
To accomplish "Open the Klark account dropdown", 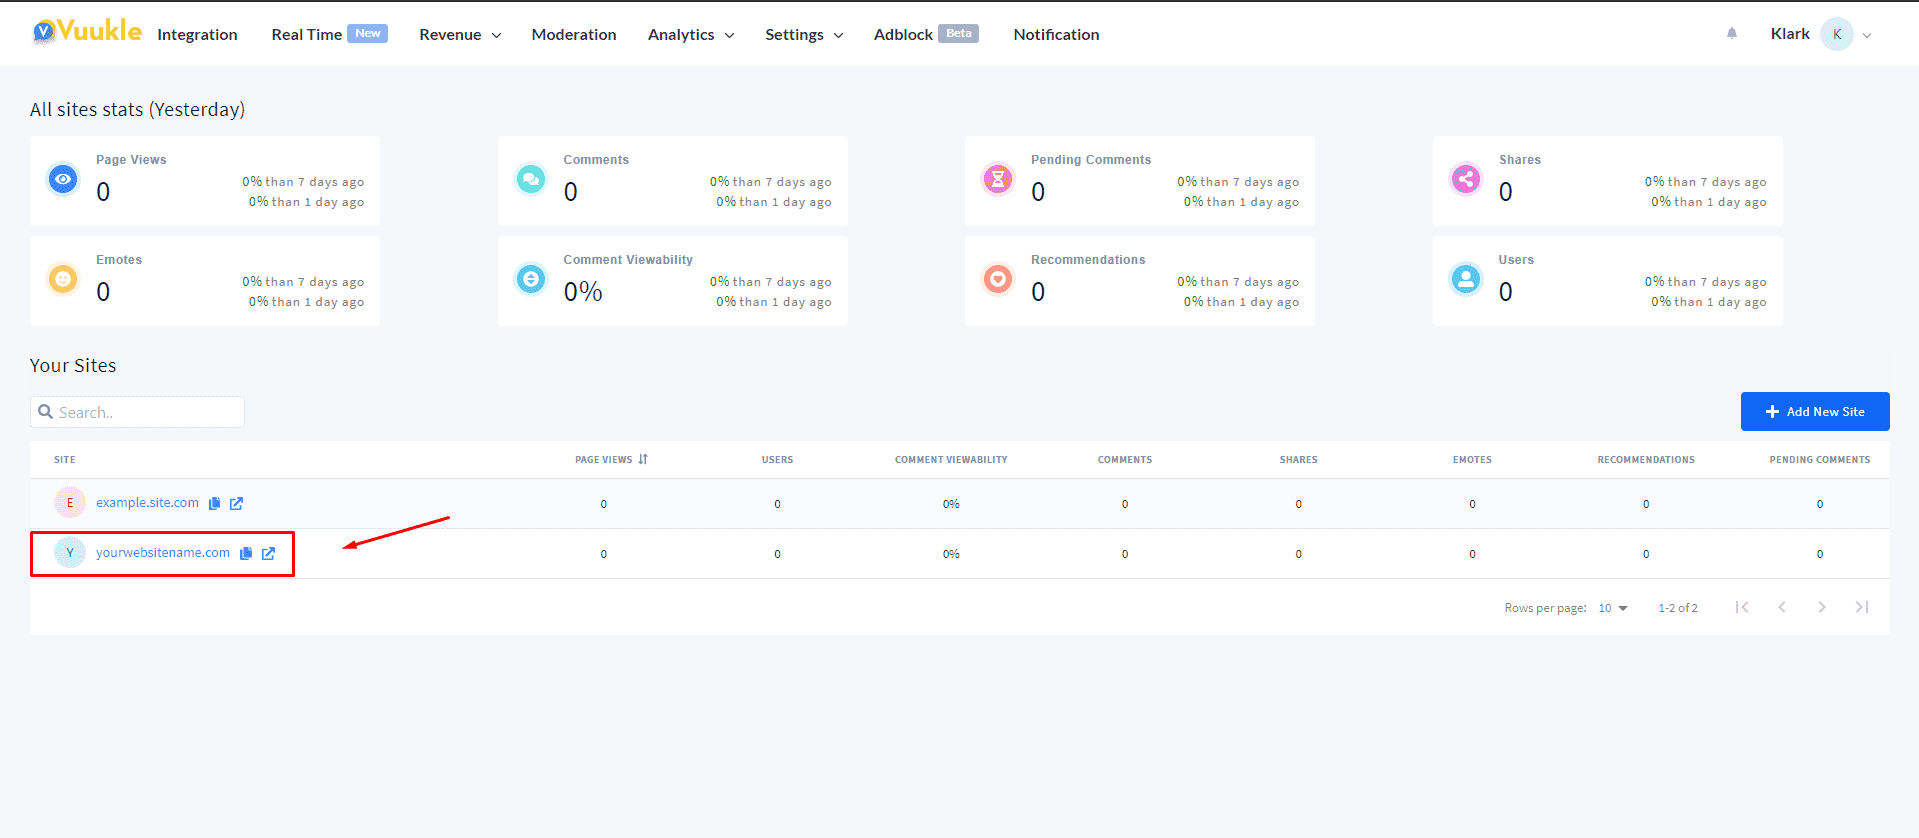I will pos(1820,34).
